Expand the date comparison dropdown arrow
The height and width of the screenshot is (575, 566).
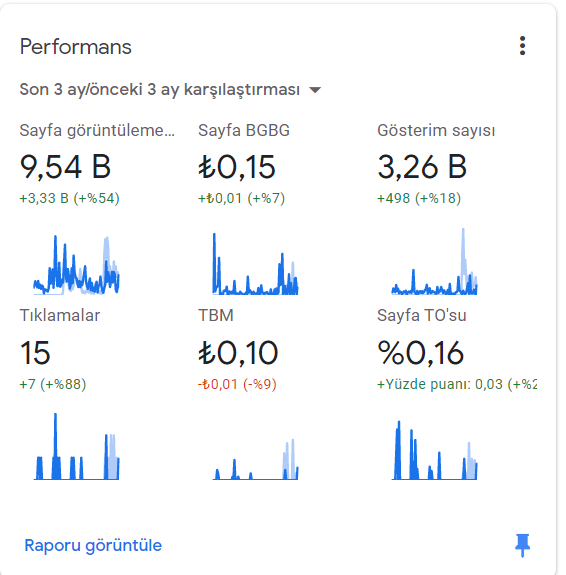(x=315, y=90)
